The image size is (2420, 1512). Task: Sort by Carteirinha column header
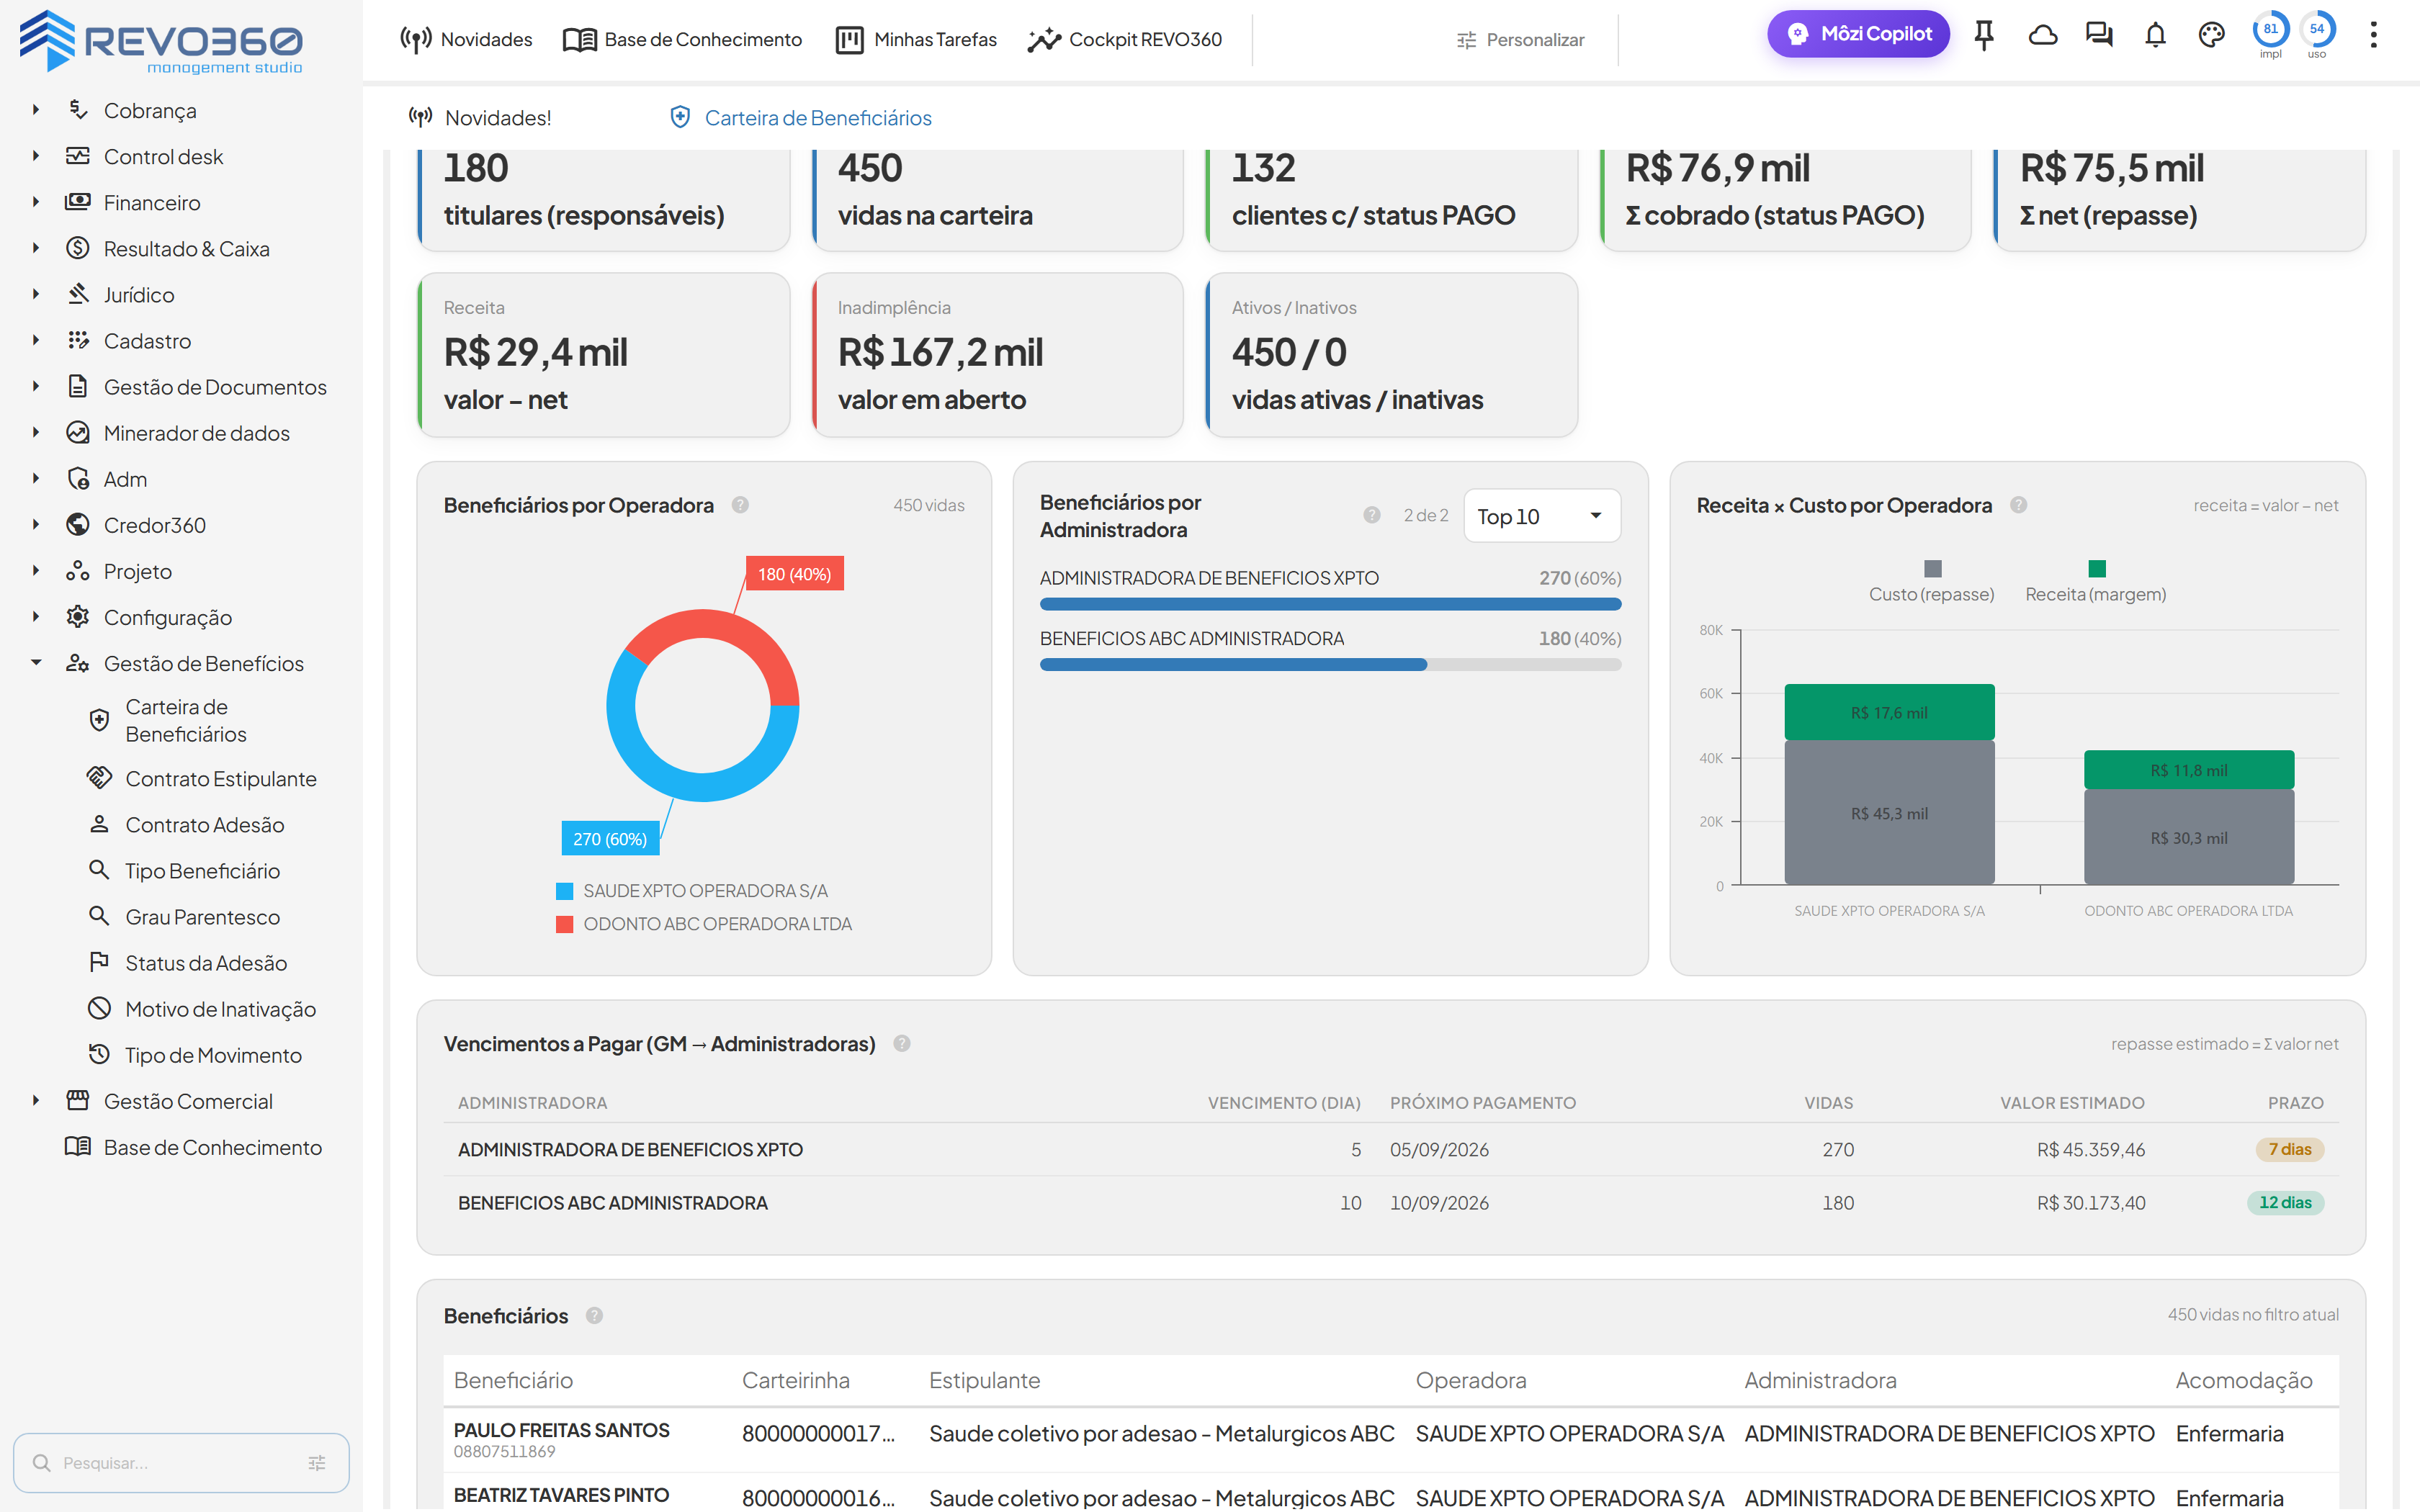click(795, 1380)
